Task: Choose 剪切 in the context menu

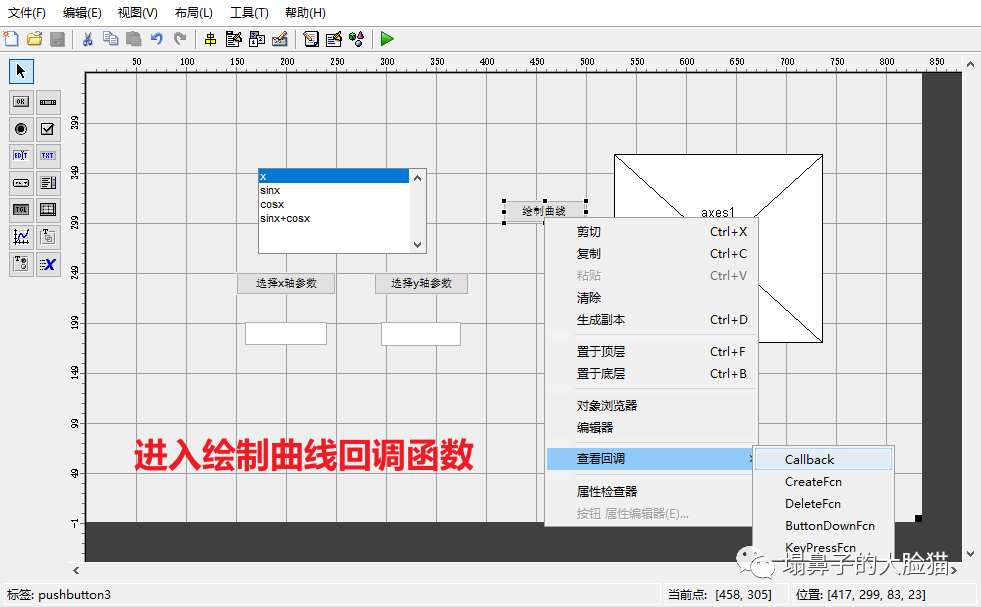Action: tap(651, 232)
